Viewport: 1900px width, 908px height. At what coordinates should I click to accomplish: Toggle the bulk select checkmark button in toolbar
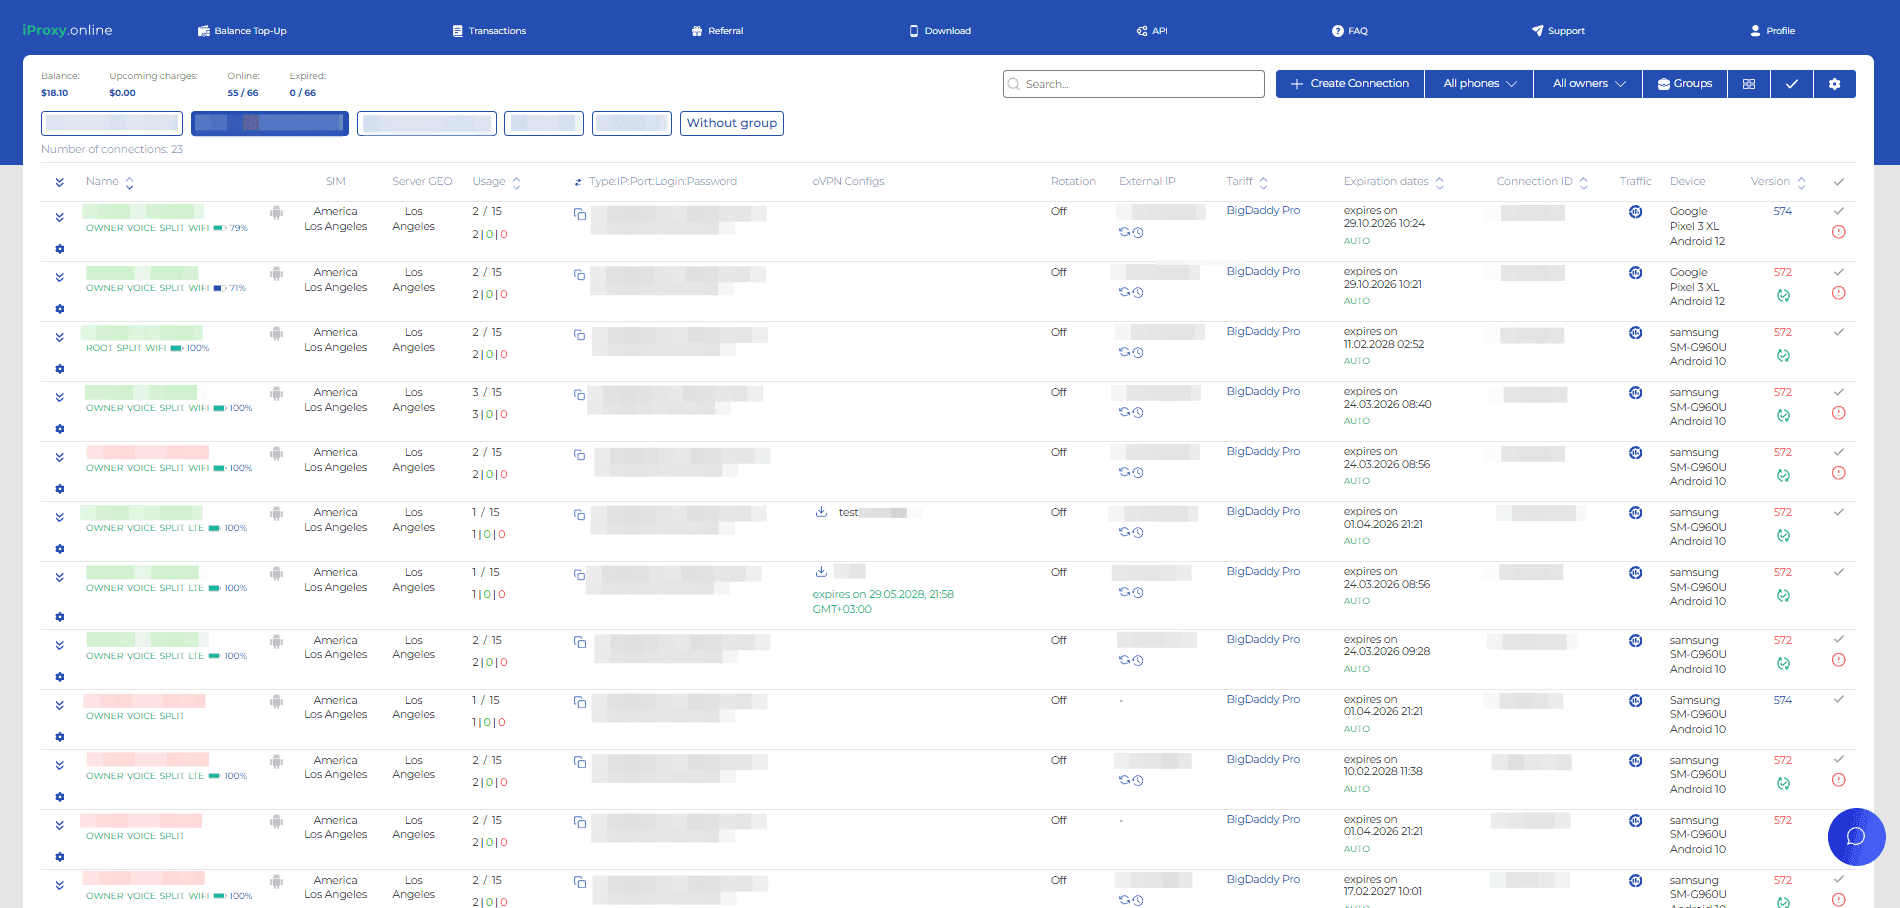pos(1791,84)
